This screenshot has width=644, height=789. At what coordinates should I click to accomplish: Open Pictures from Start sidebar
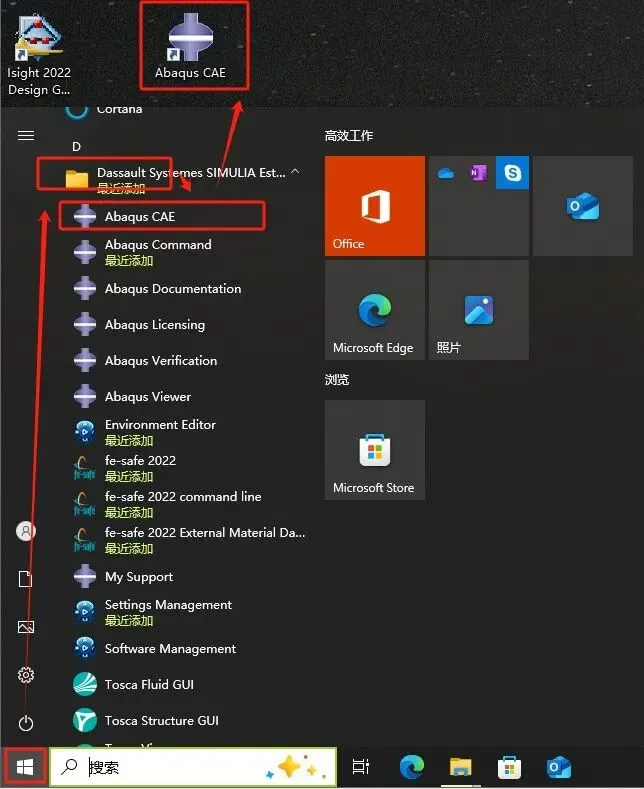tap(26, 627)
